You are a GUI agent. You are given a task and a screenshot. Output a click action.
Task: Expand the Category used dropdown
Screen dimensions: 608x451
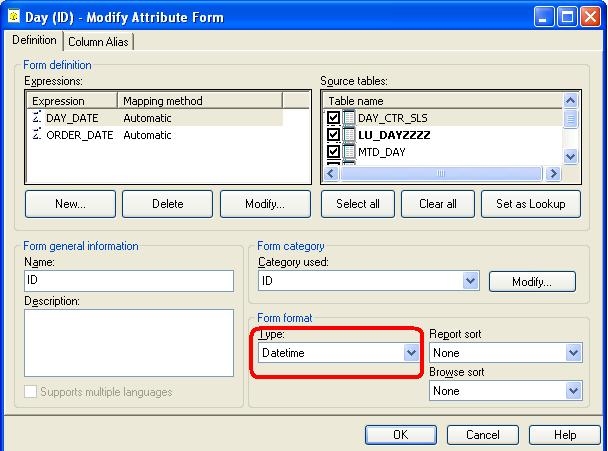click(470, 282)
